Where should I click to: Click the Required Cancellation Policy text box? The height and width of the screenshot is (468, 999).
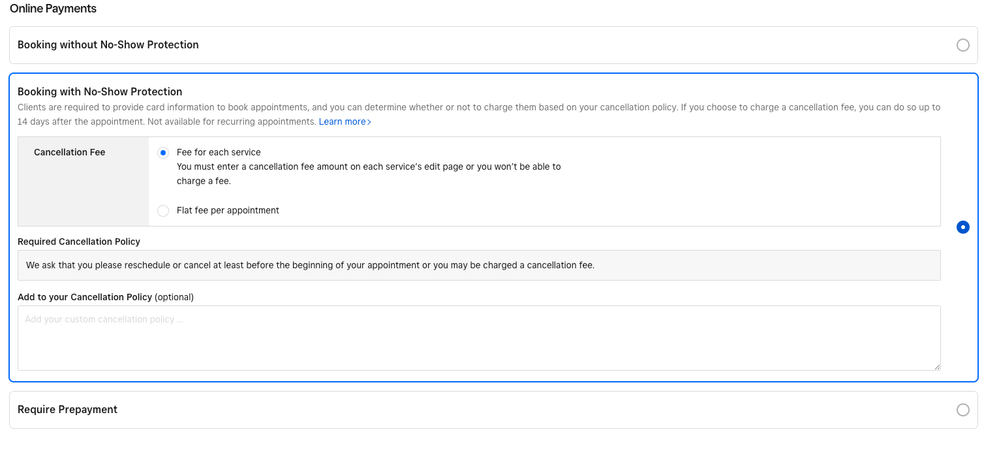[x=478, y=265]
